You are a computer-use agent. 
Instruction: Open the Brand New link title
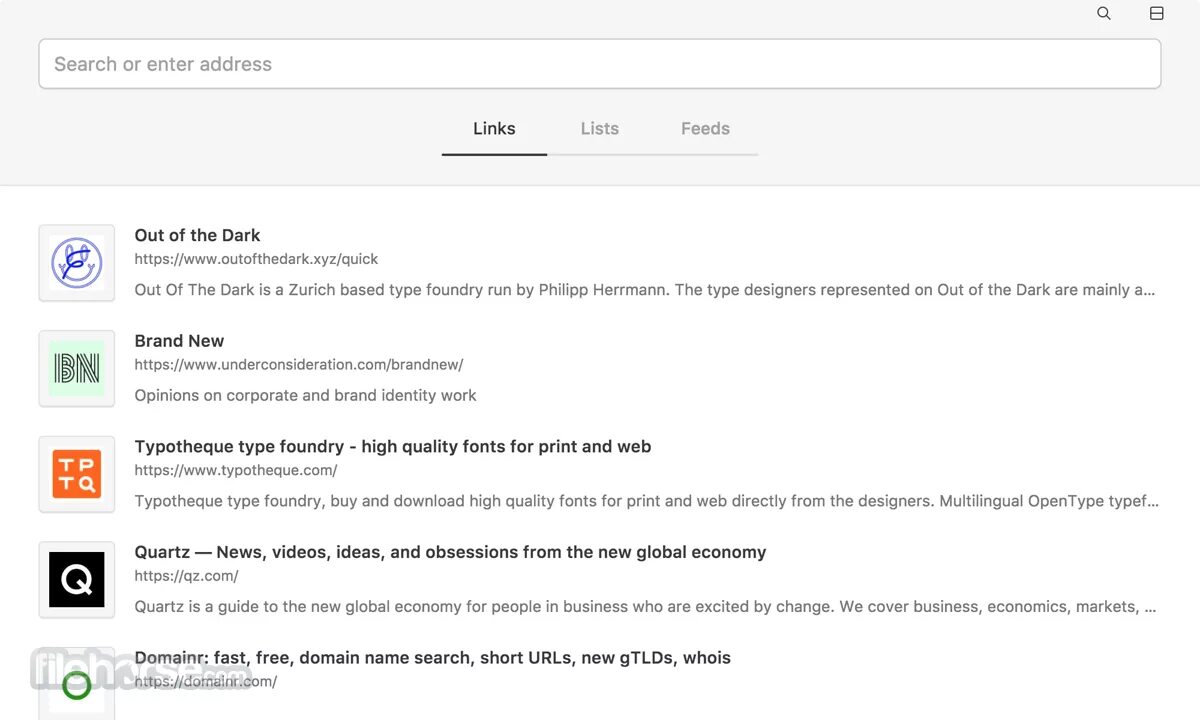click(x=179, y=341)
